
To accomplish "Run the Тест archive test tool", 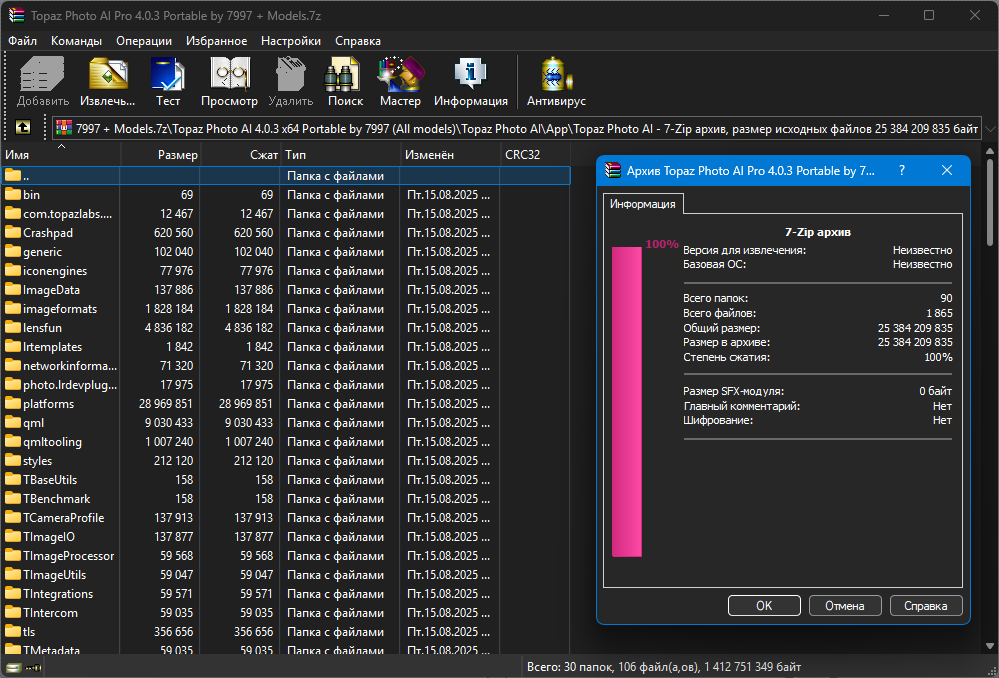I will point(168,74).
